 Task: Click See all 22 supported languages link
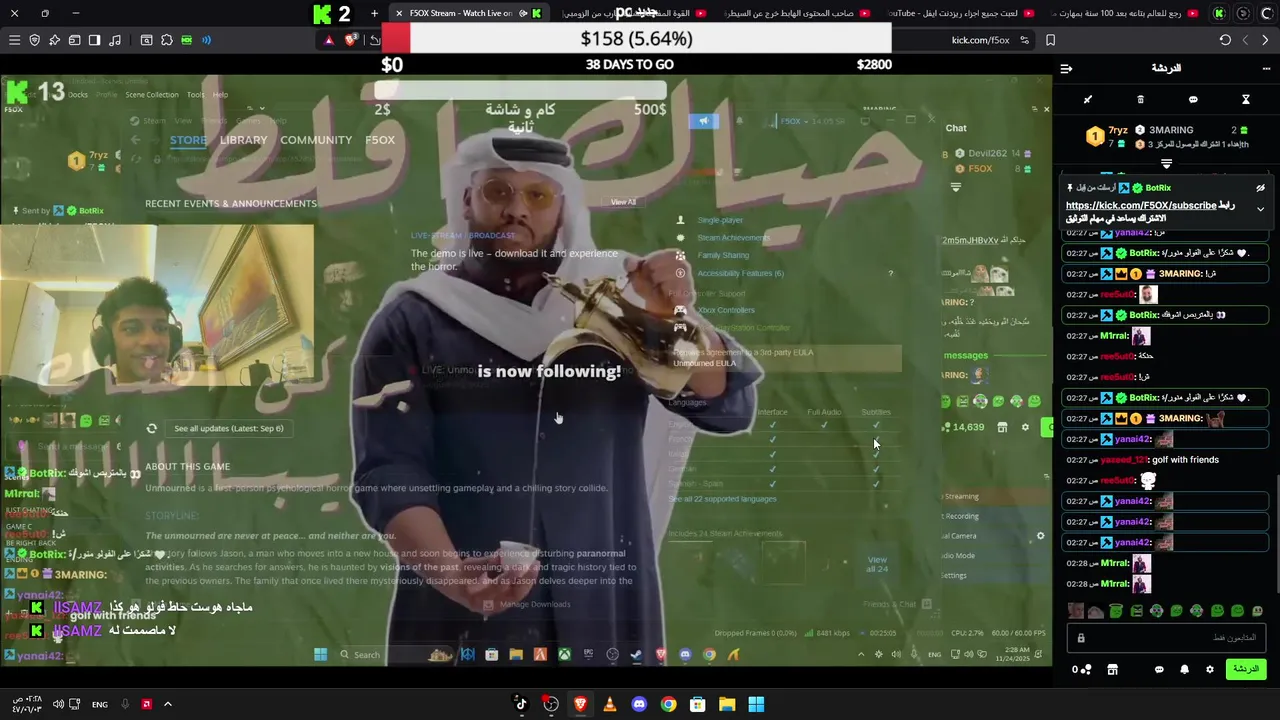pos(722,499)
